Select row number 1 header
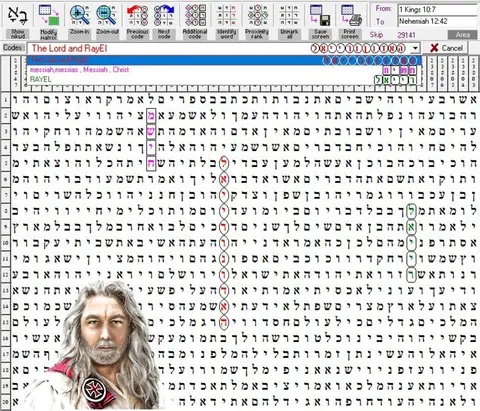The image size is (480, 411). coord(5,100)
